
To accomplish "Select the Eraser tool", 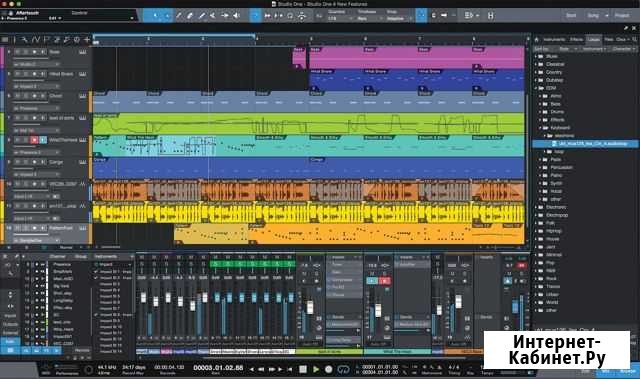I will point(190,16).
